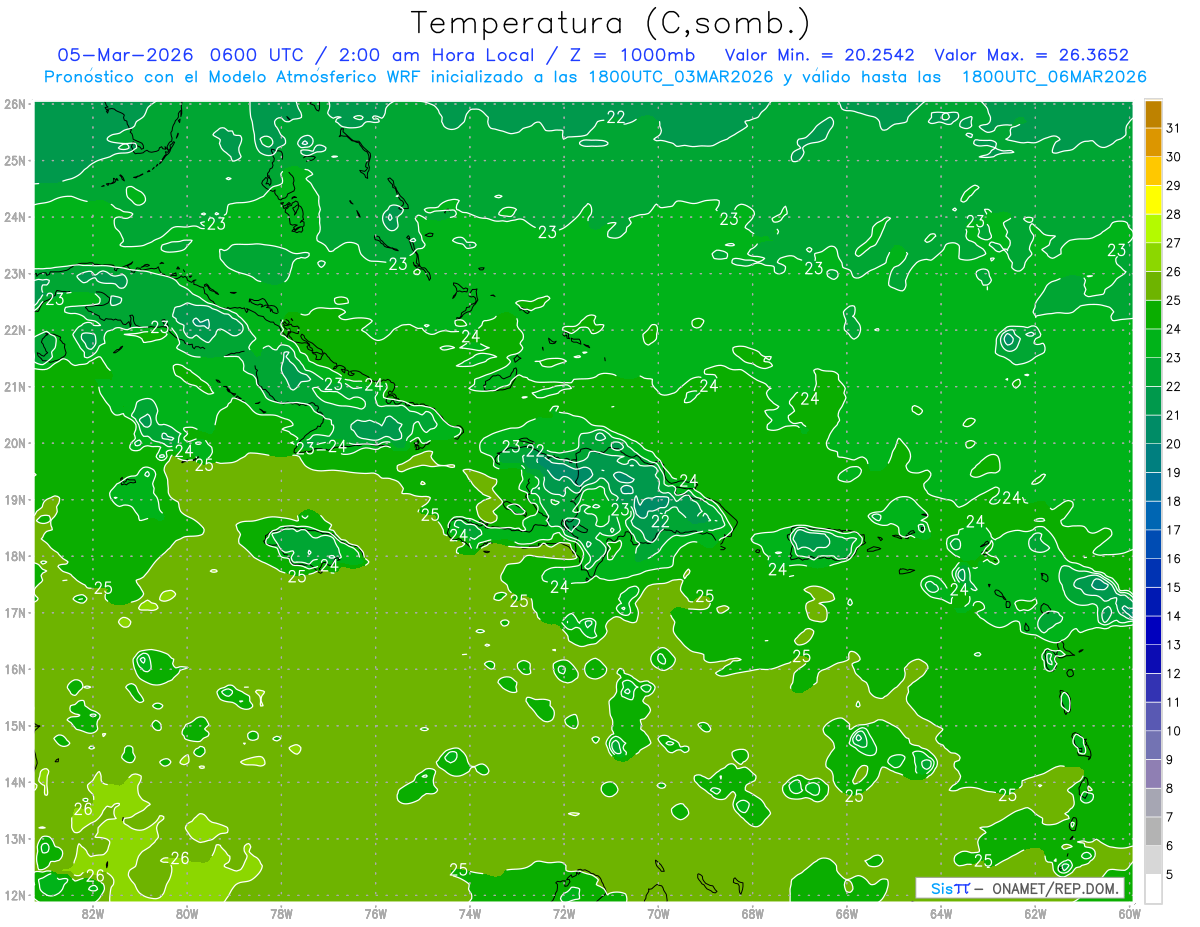The image size is (1200, 927).
Task: Click the '19N' latitude label
Action: point(15,499)
